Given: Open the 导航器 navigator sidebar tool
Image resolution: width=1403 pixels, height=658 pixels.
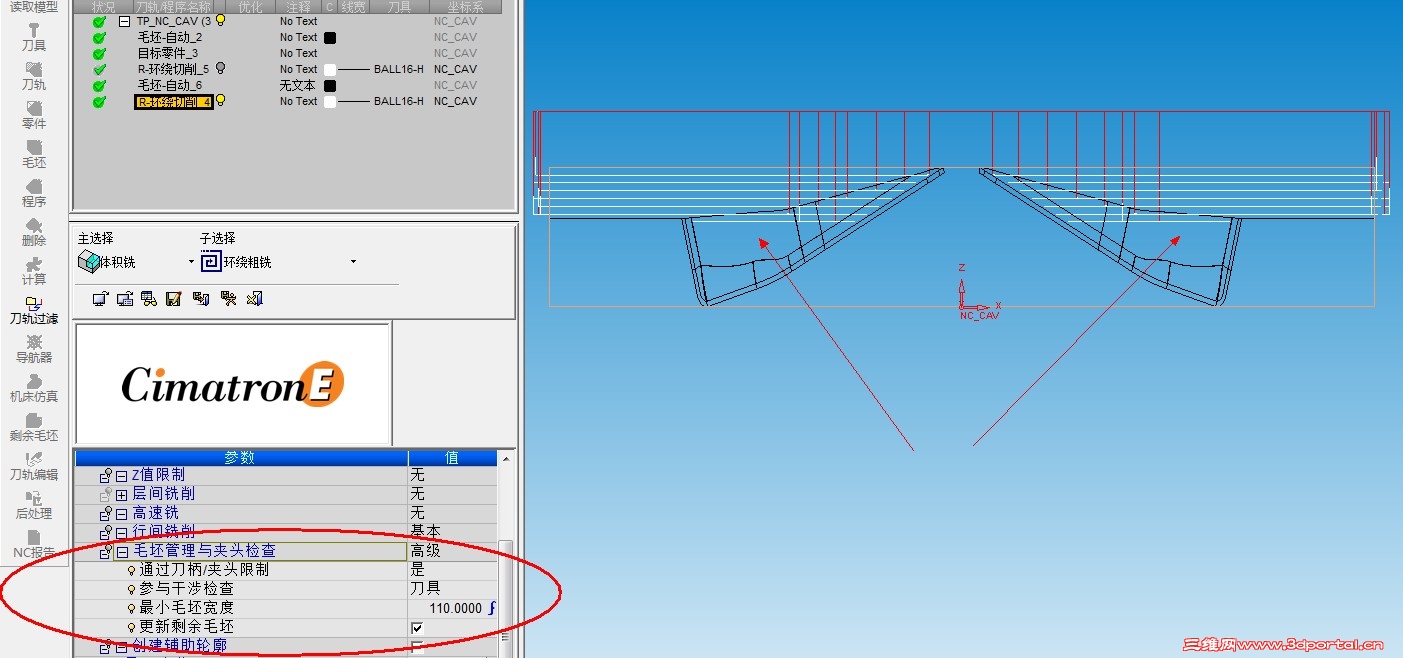Looking at the screenshot, I should click(x=34, y=349).
